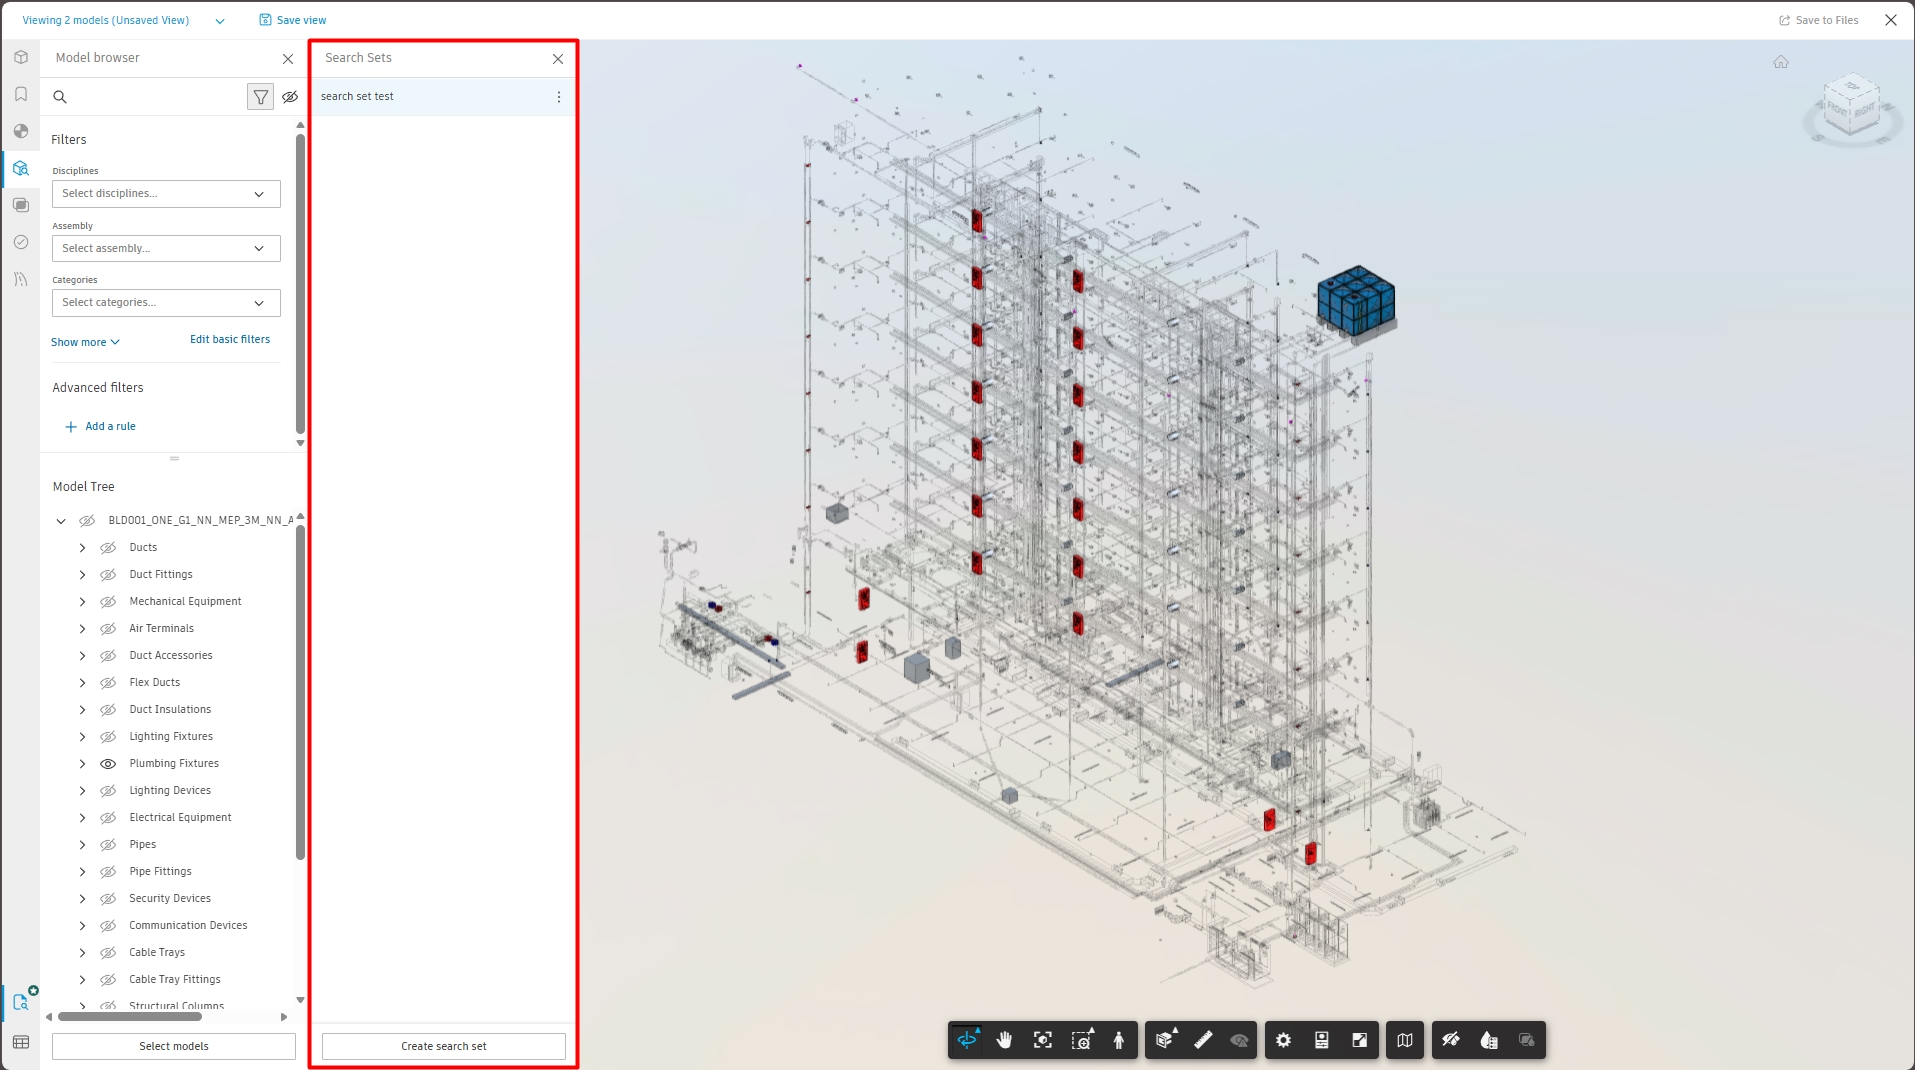Click Create search set button
The height and width of the screenshot is (1070, 1915).
(444, 1046)
